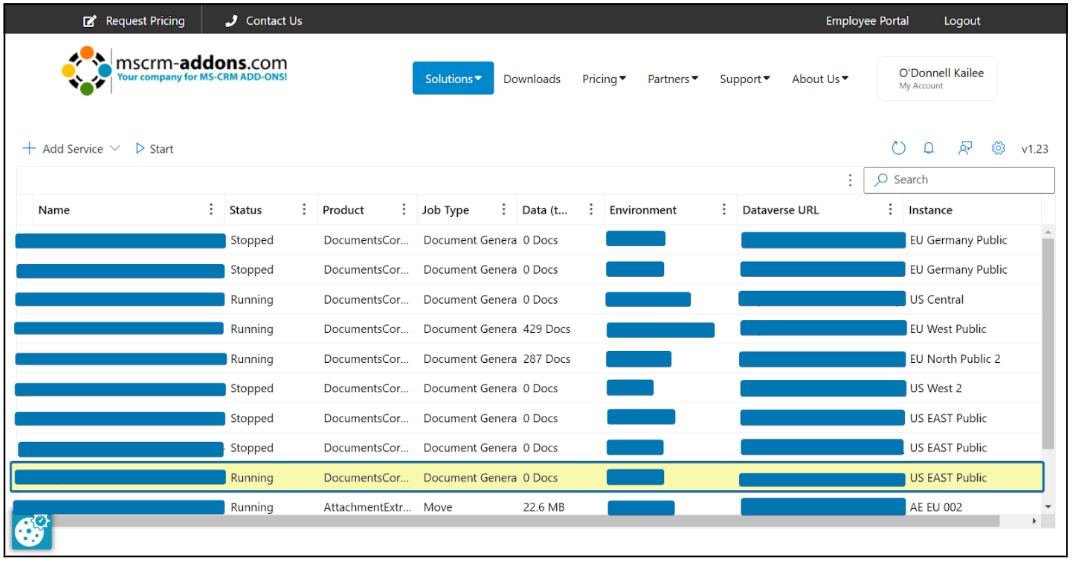Click the mscrm-addons.com logo
The image size is (1074, 562).
tap(174, 71)
